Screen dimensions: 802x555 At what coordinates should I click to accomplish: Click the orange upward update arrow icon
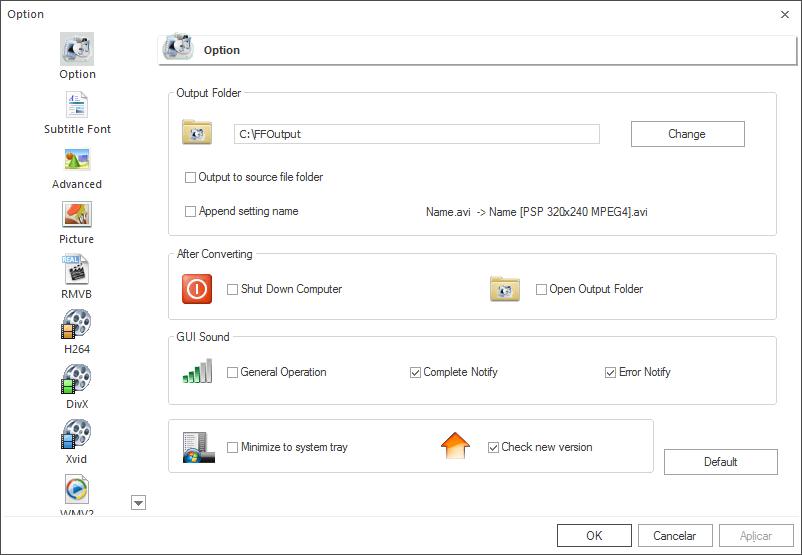[x=455, y=446]
